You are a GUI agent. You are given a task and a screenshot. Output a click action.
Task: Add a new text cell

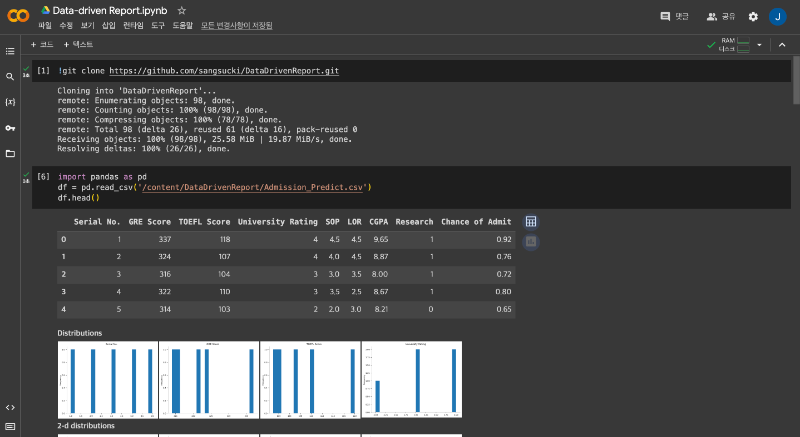[x=78, y=44]
